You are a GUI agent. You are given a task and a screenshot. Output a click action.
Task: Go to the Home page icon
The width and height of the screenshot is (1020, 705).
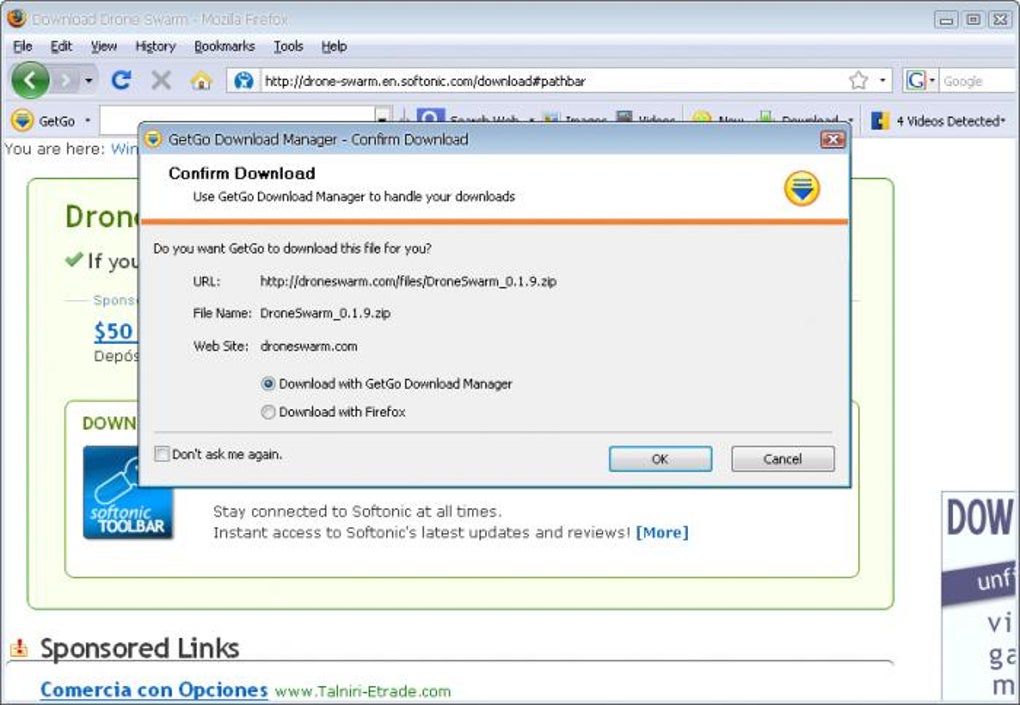(x=201, y=81)
